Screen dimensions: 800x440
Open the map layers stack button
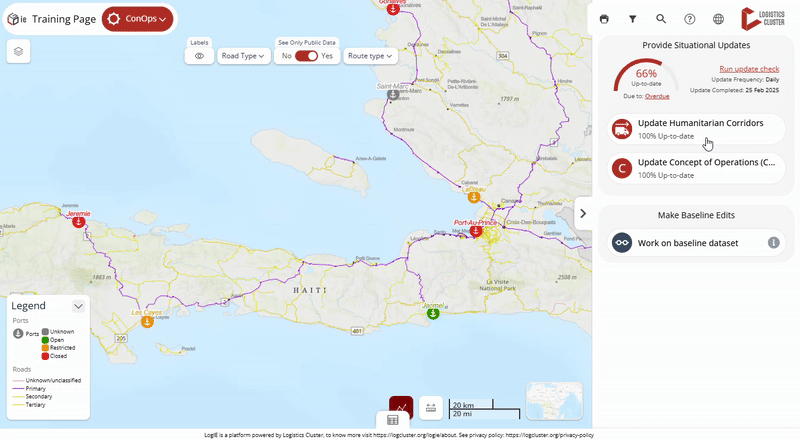coord(18,52)
